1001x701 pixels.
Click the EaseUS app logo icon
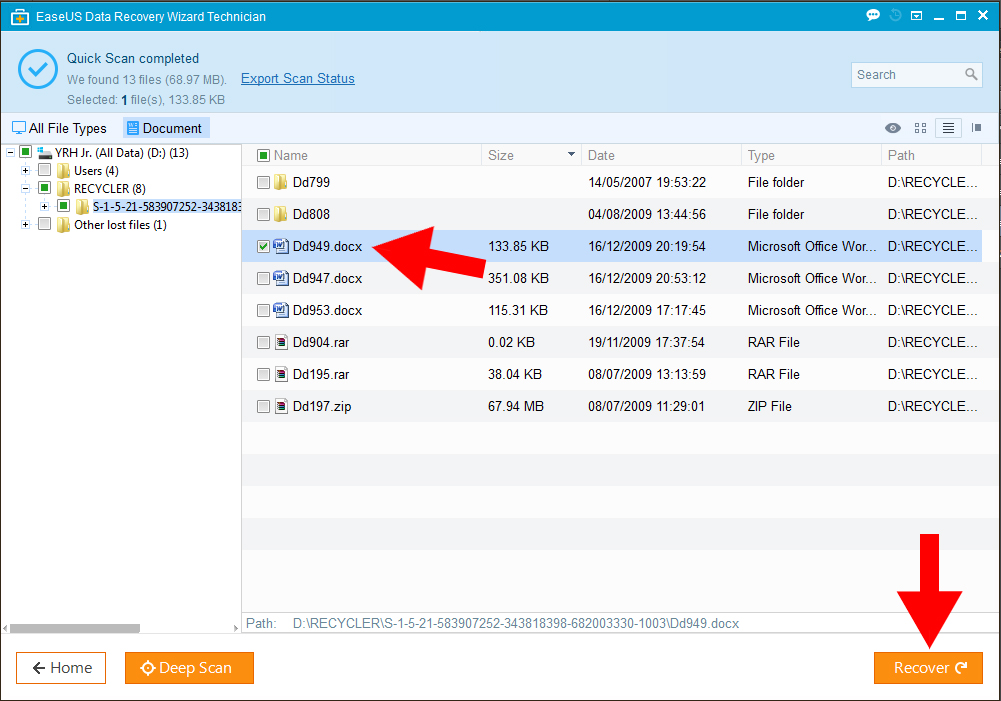20,17
